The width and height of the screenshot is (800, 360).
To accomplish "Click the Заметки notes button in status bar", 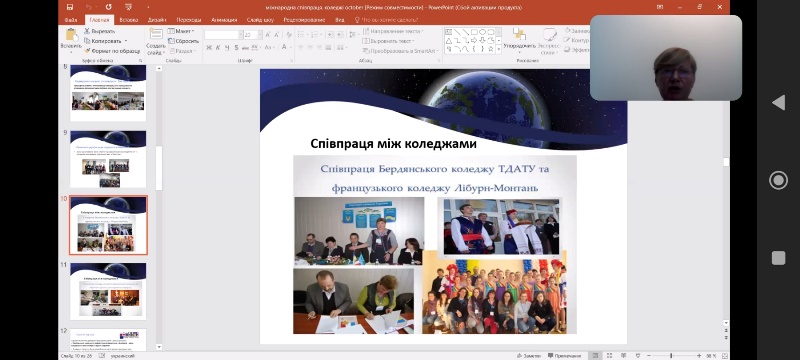I will (x=529, y=355).
